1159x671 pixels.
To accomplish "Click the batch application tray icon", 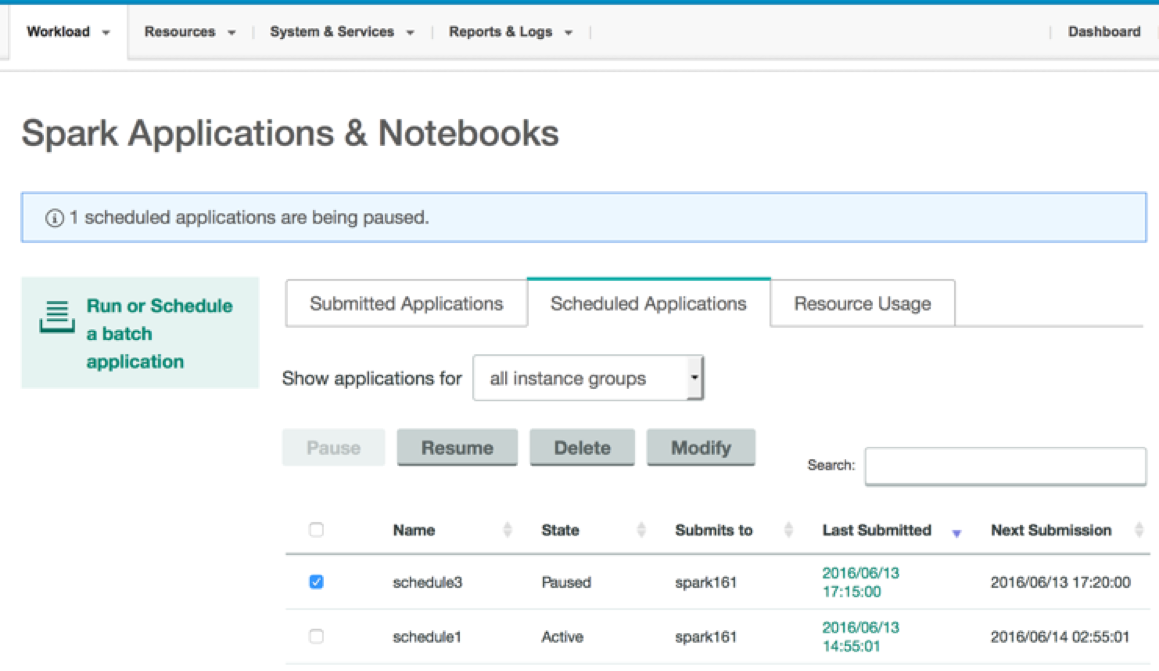I will click(x=57, y=316).
